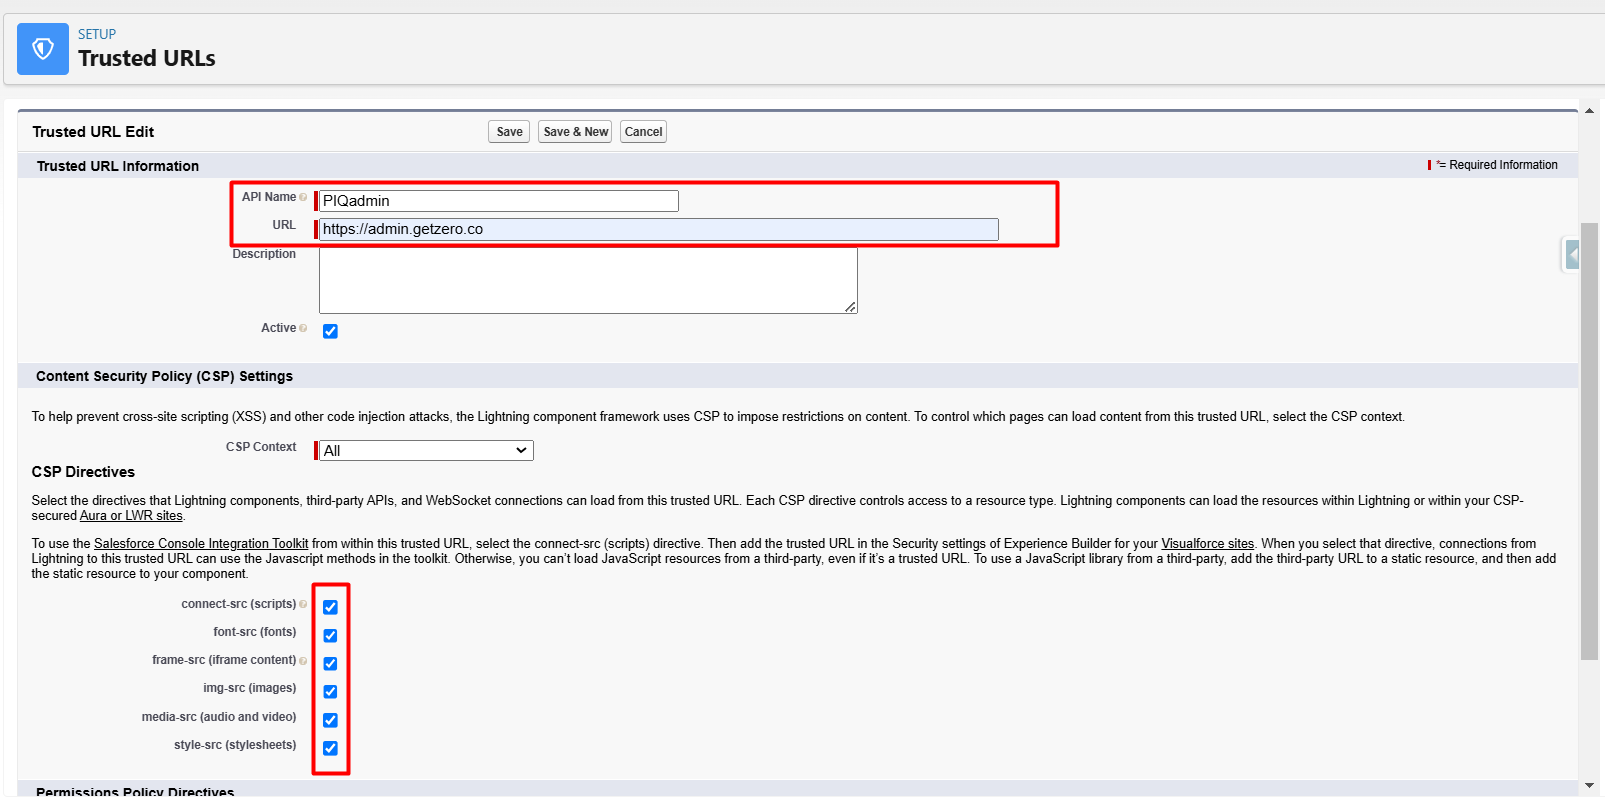Open the Active field help icon
This screenshot has width=1605, height=806.
303,328
